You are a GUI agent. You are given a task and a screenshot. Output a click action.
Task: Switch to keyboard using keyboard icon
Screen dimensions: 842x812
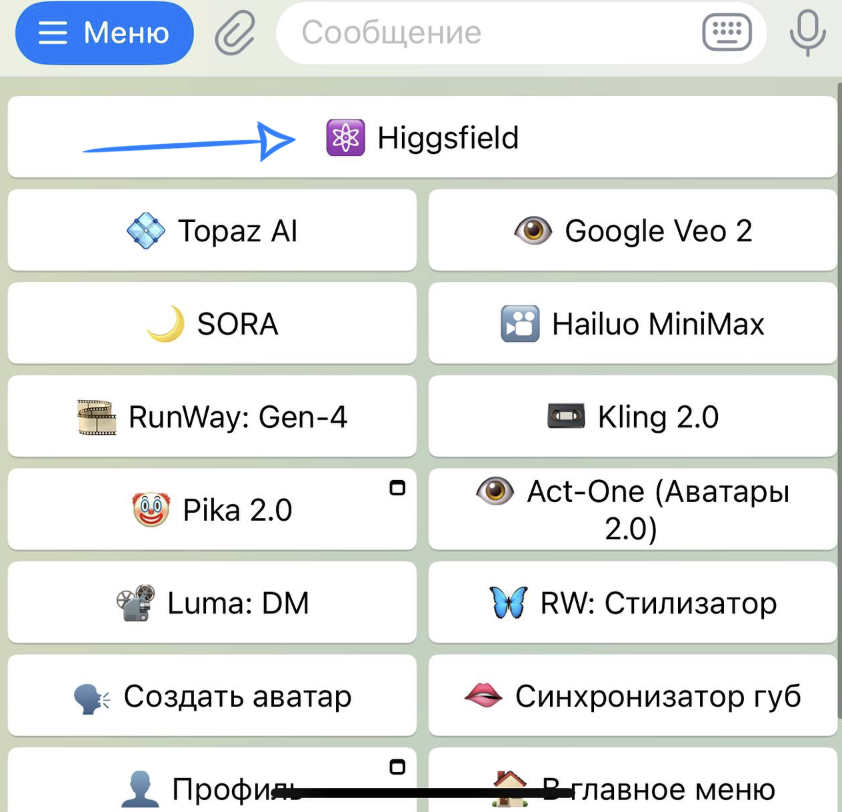coord(726,33)
